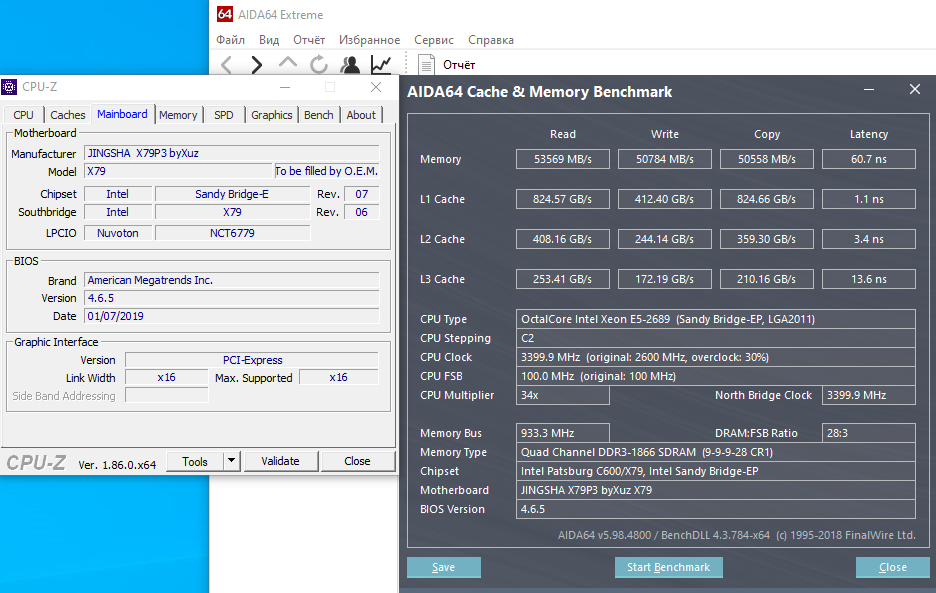Click Southbridge X79 value

[x=232, y=212]
